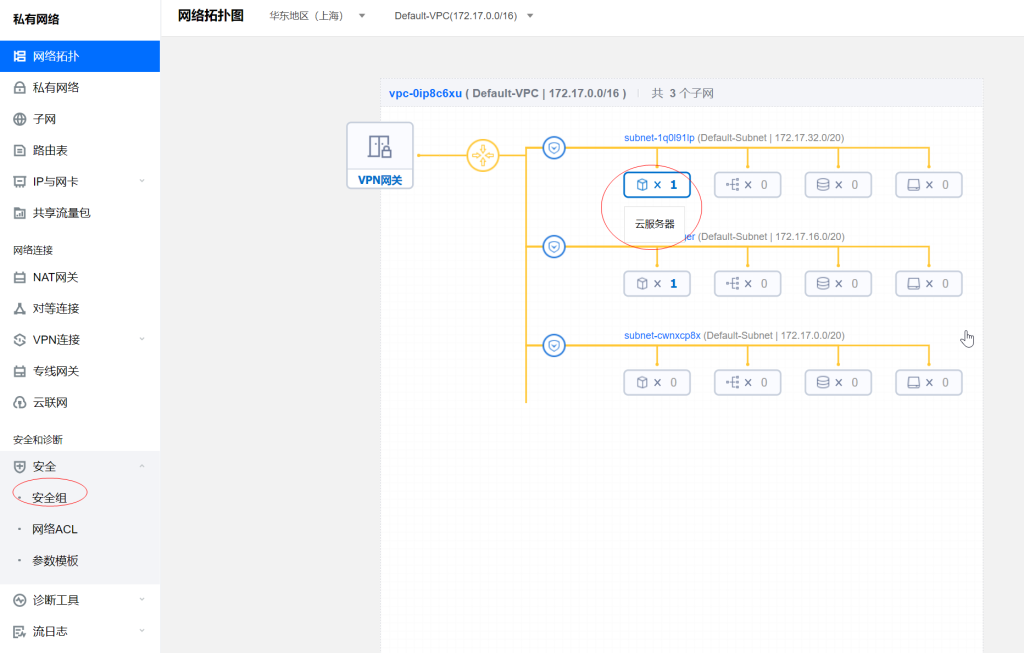The height and width of the screenshot is (653, 1024).
Task: Expand the 诊断工具 submenu
Action: tap(142, 599)
